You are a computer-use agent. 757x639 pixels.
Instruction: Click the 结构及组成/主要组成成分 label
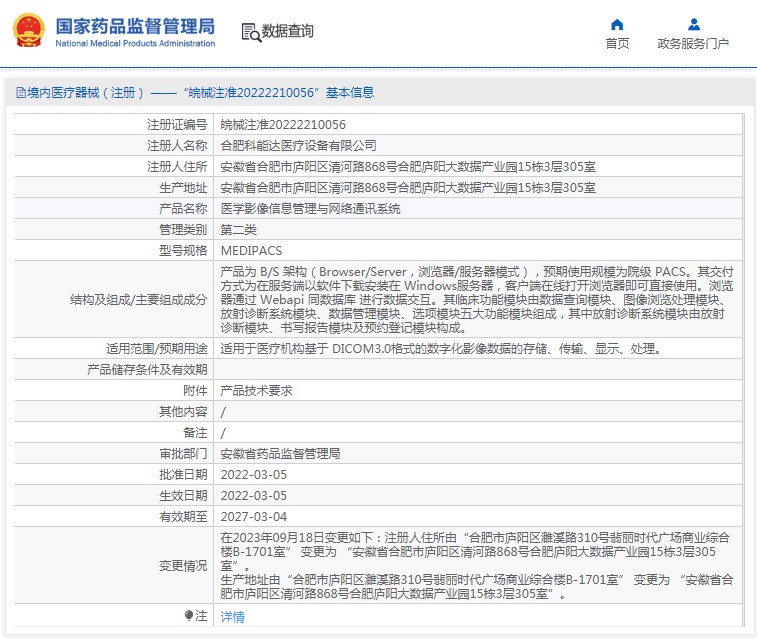[x=139, y=300]
